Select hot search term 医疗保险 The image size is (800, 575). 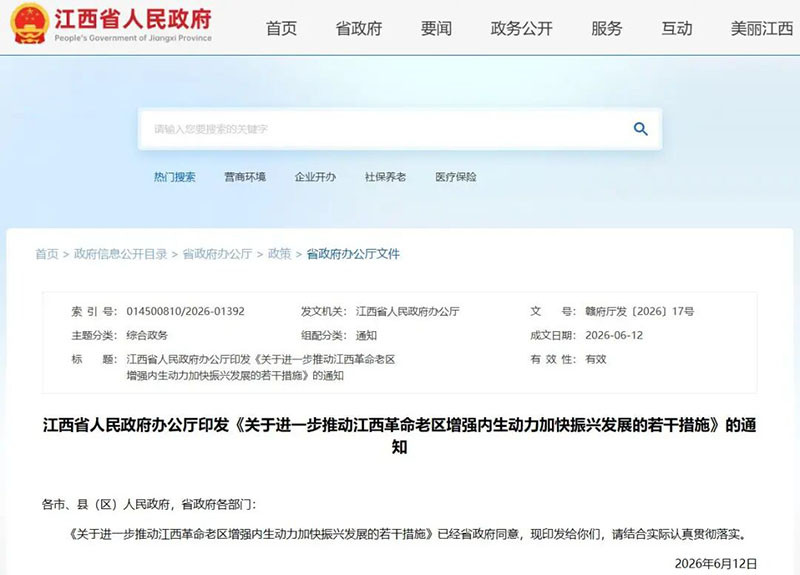point(456,177)
